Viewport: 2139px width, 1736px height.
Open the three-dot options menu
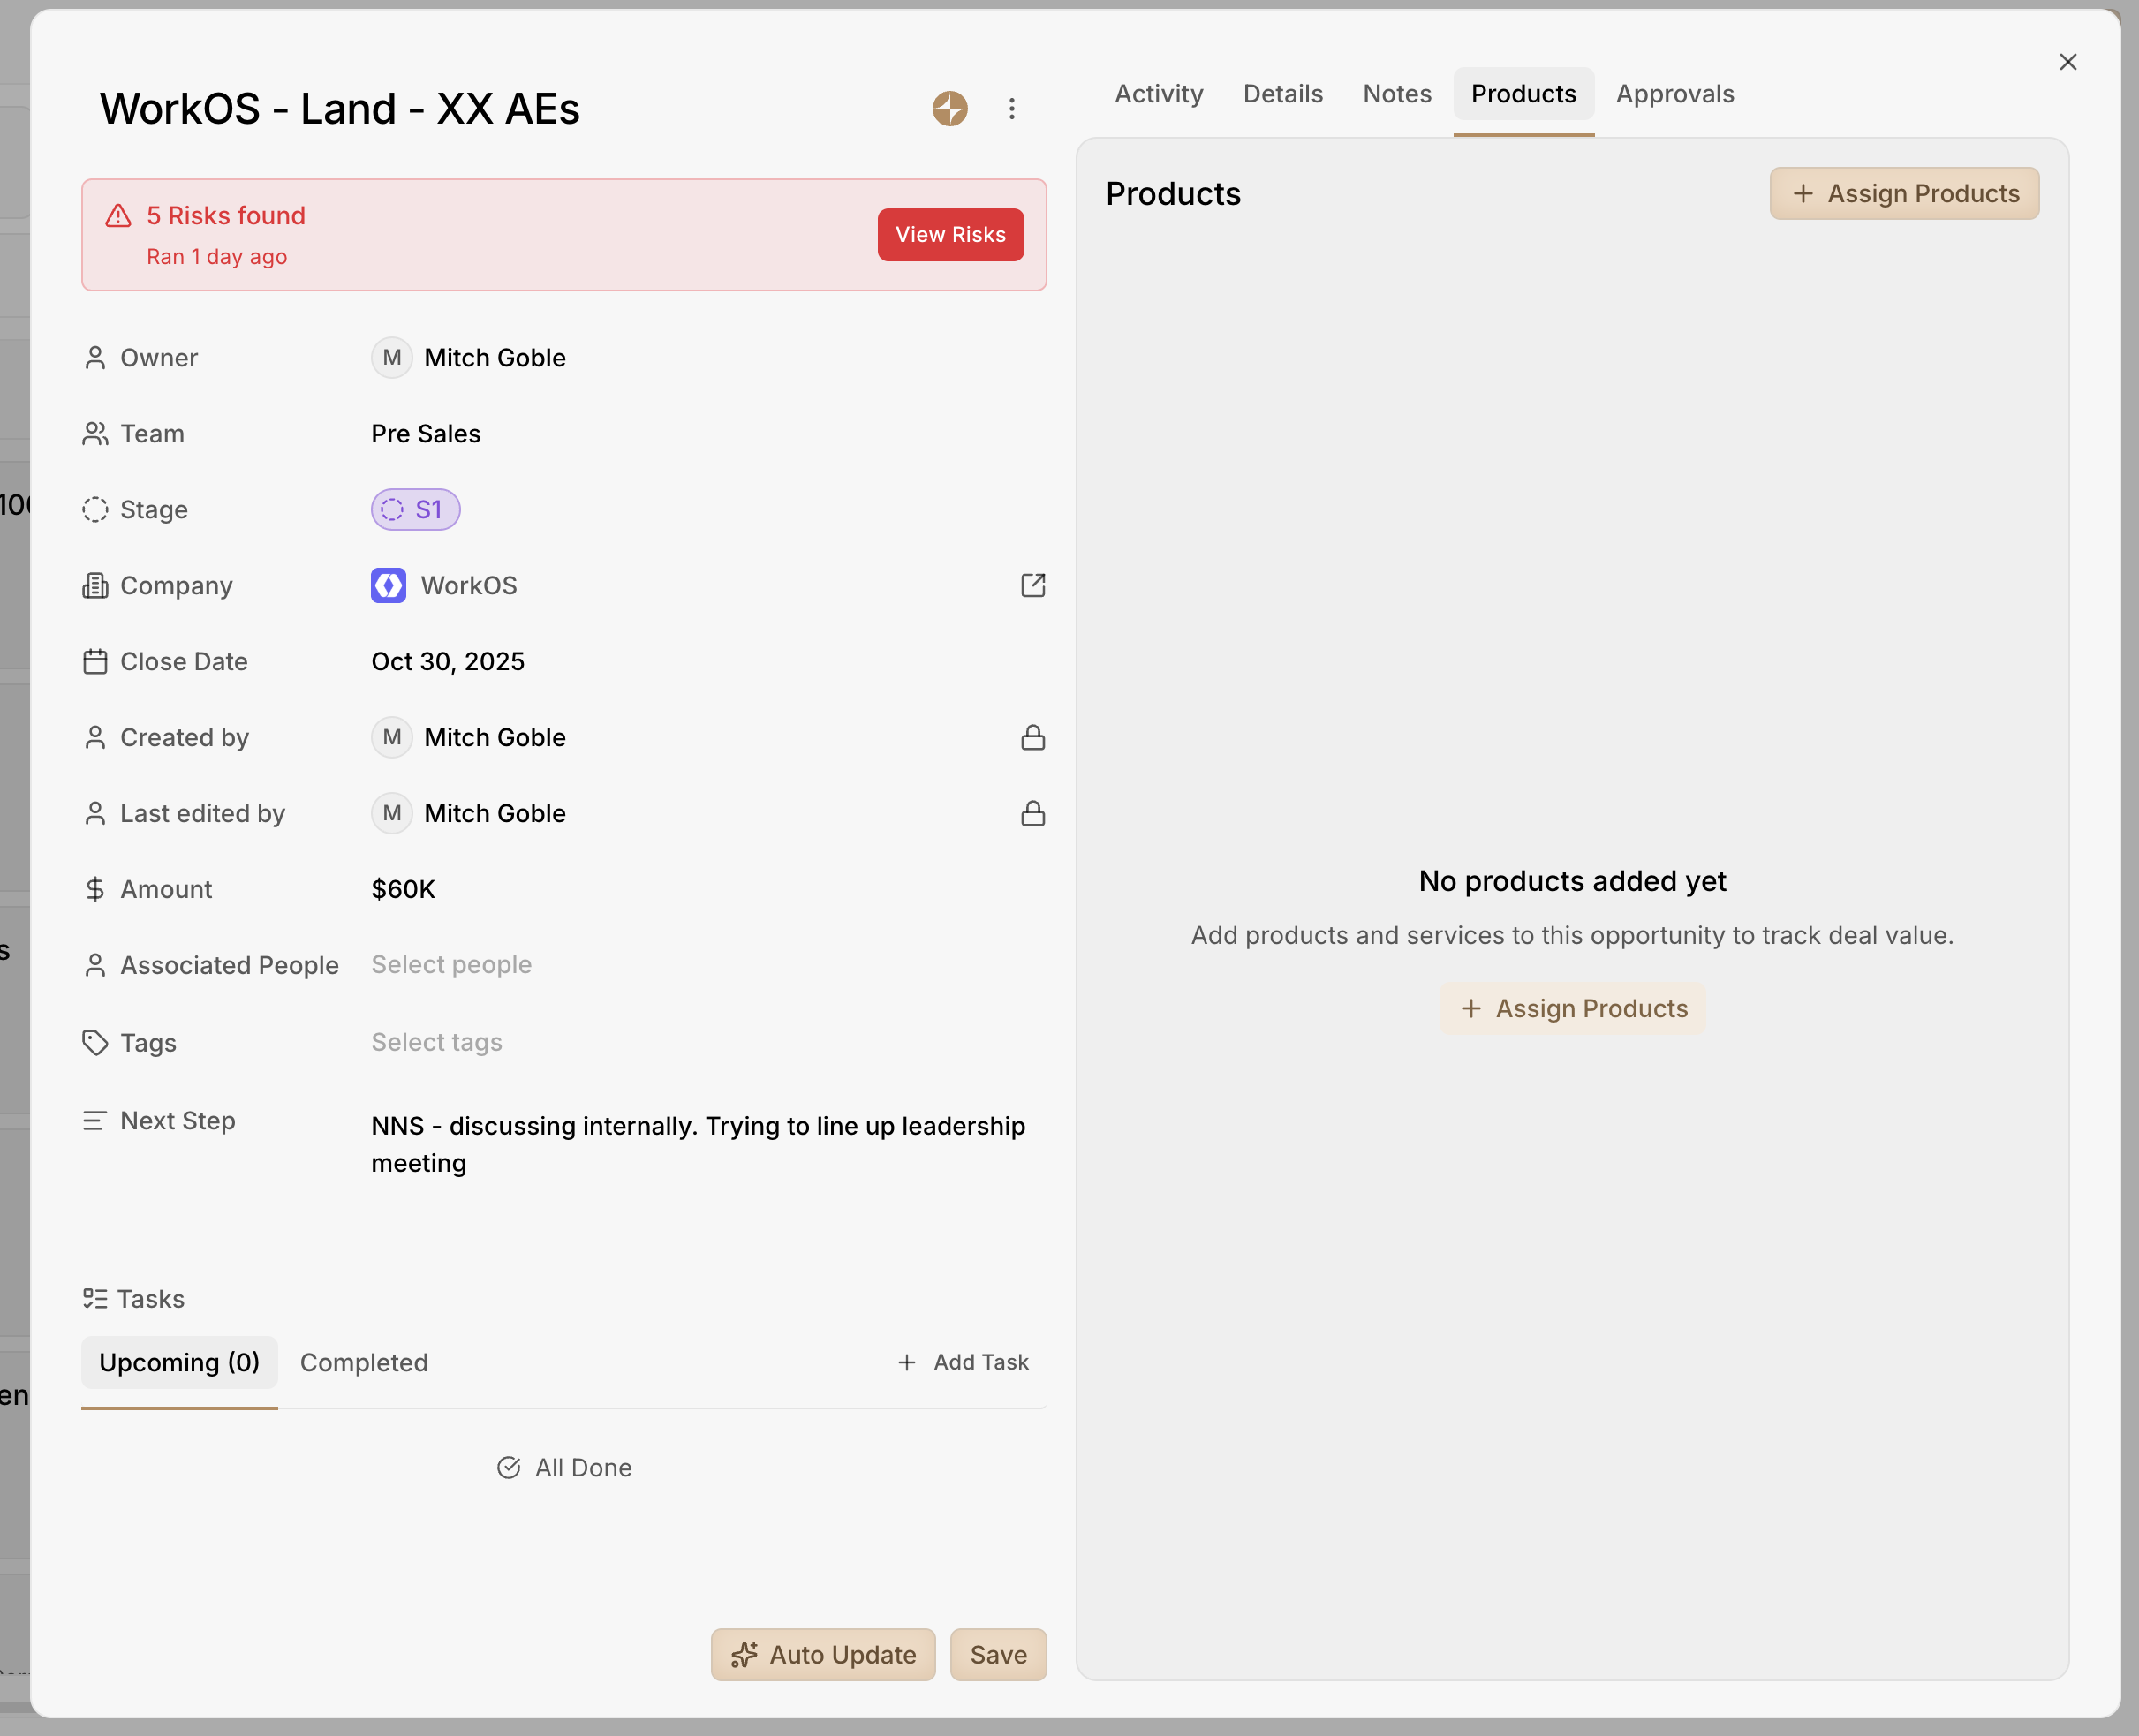click(1011, 108)
